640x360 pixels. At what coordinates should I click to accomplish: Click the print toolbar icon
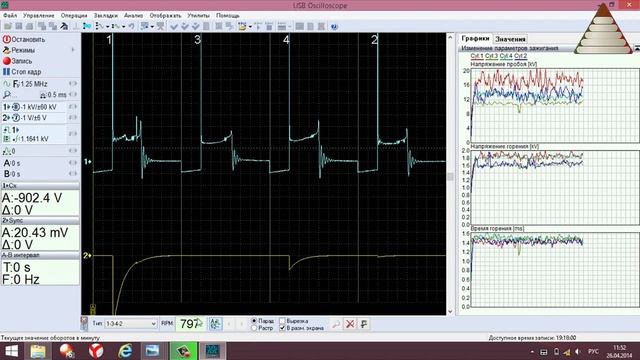pyautogui.click(x=29, y=27)
